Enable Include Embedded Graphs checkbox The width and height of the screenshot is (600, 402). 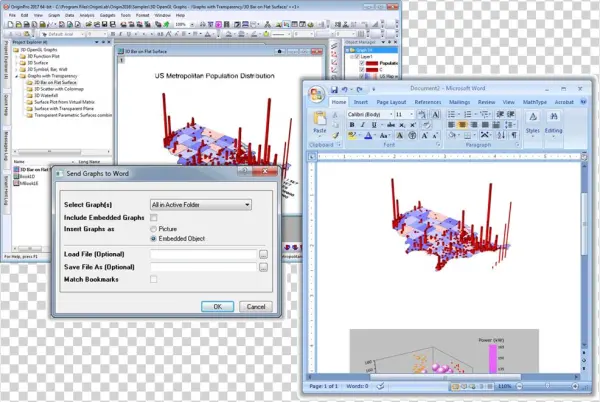click(x=153, y=217)
